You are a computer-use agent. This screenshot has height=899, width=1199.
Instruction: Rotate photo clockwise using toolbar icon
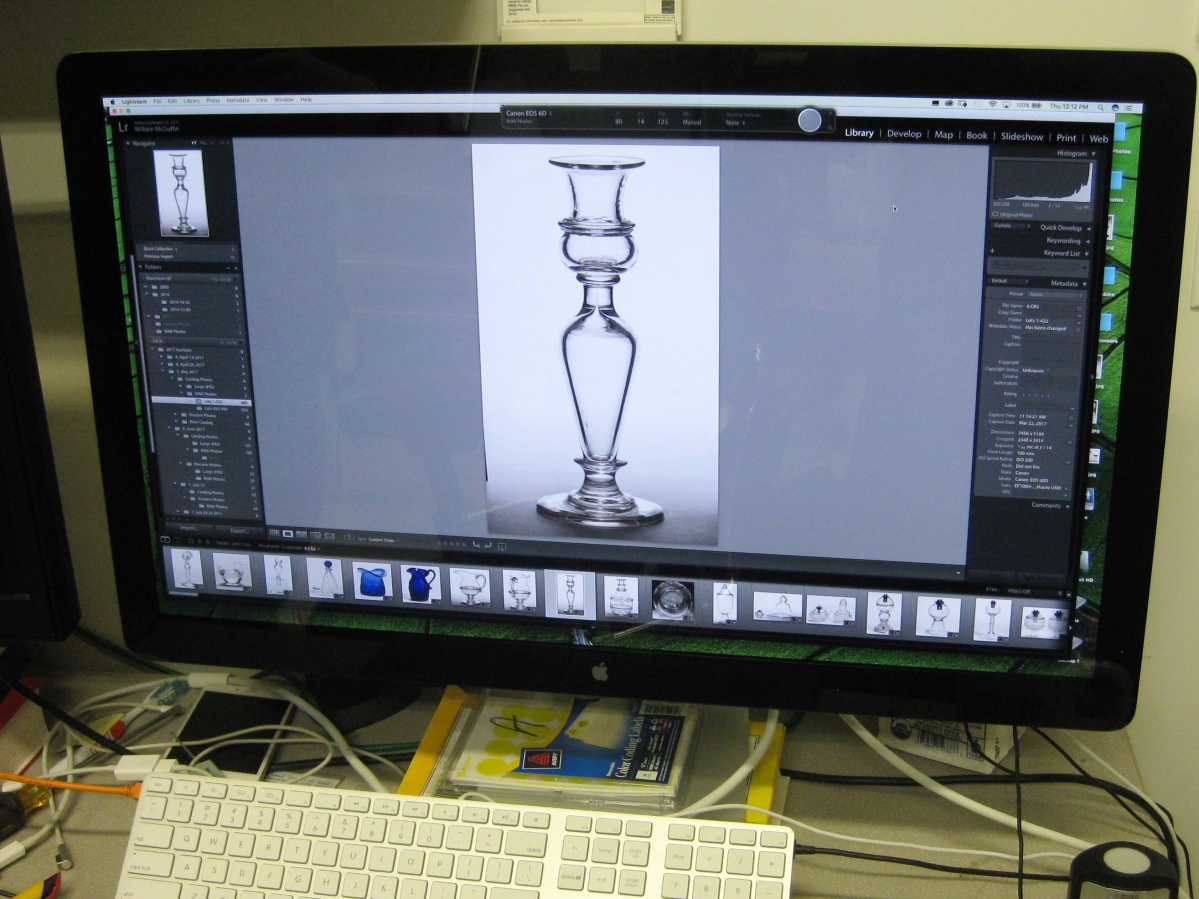[488, 545]
